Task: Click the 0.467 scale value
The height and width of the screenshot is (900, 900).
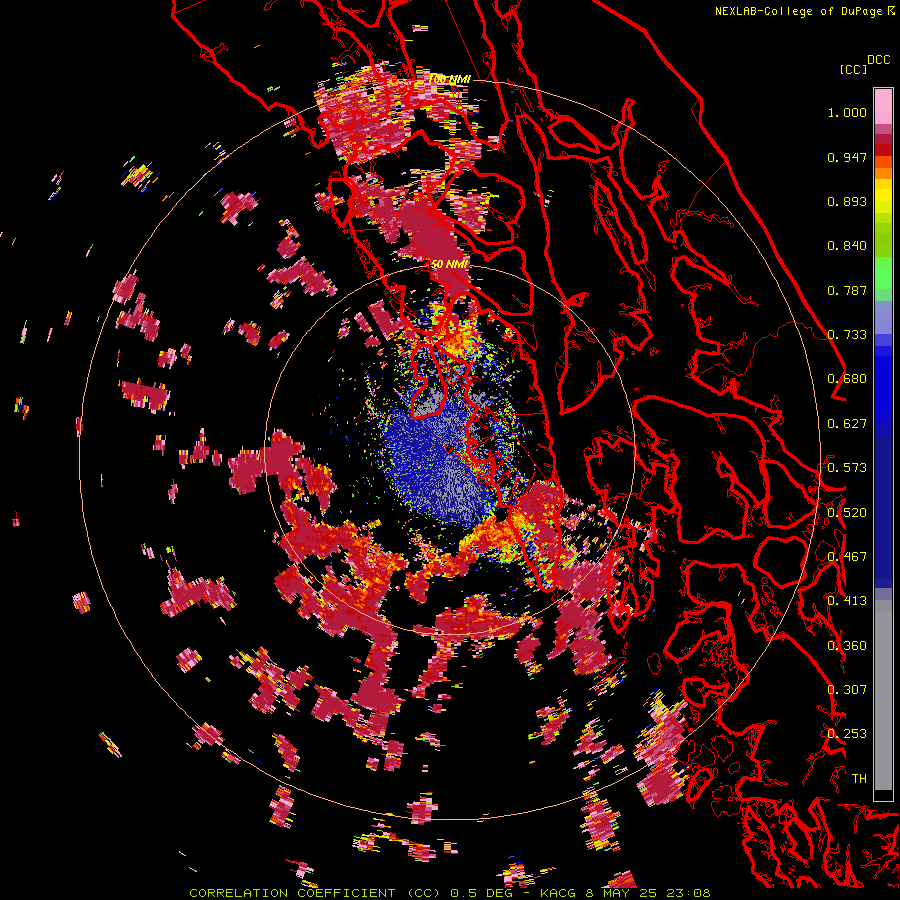Action: (x=847, y=557)
